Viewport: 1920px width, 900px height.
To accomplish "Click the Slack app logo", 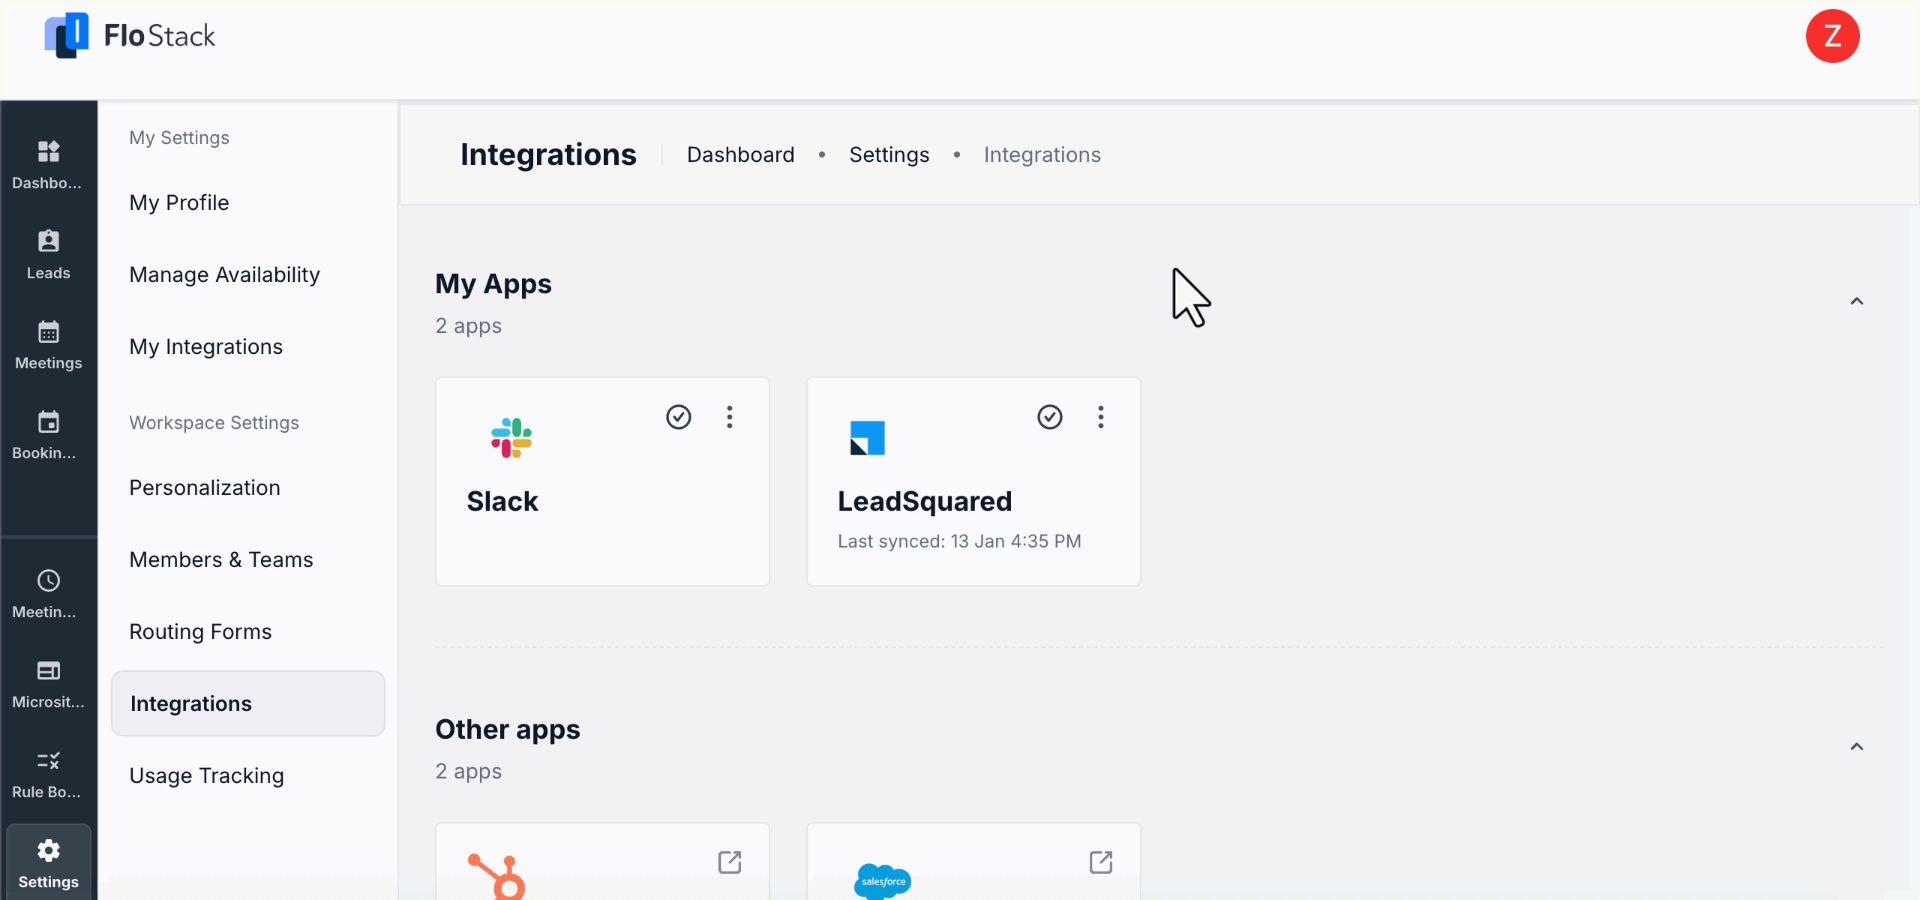I will [511, 438].
